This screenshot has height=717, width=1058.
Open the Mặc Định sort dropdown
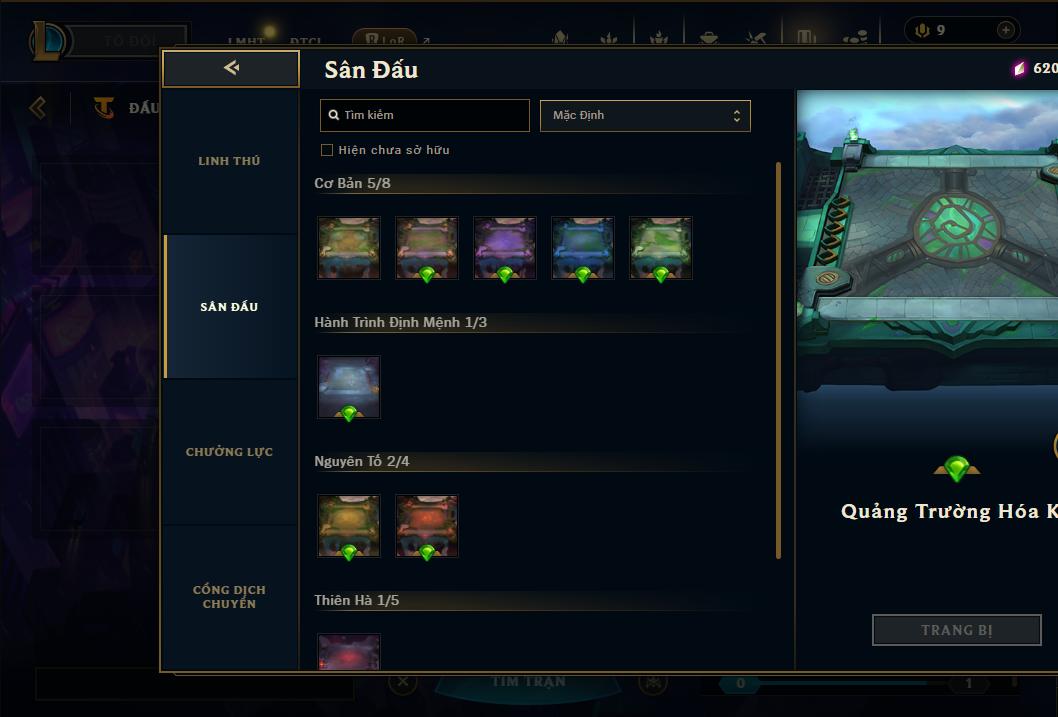pyautogui.click(x=645, y=115)
